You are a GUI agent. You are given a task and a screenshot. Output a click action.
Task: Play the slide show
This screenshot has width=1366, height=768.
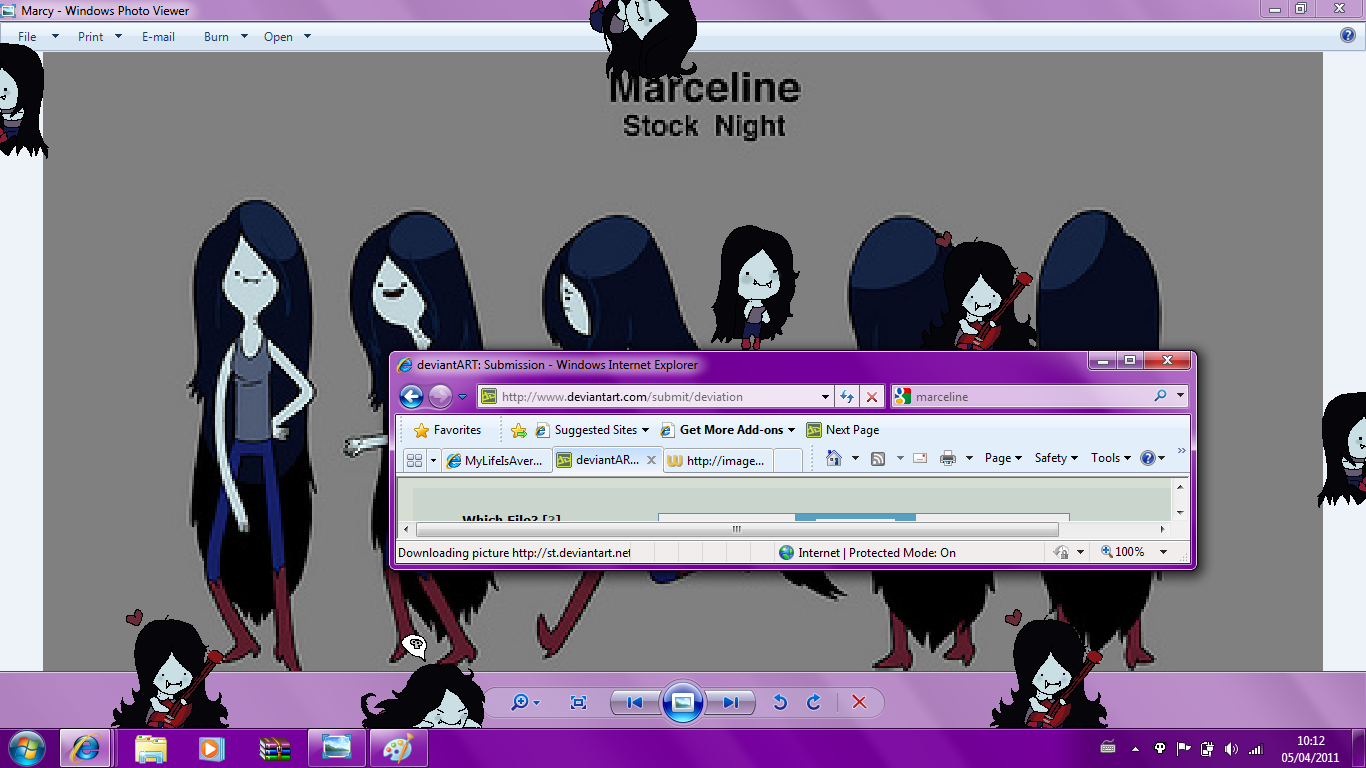point(683,703)
